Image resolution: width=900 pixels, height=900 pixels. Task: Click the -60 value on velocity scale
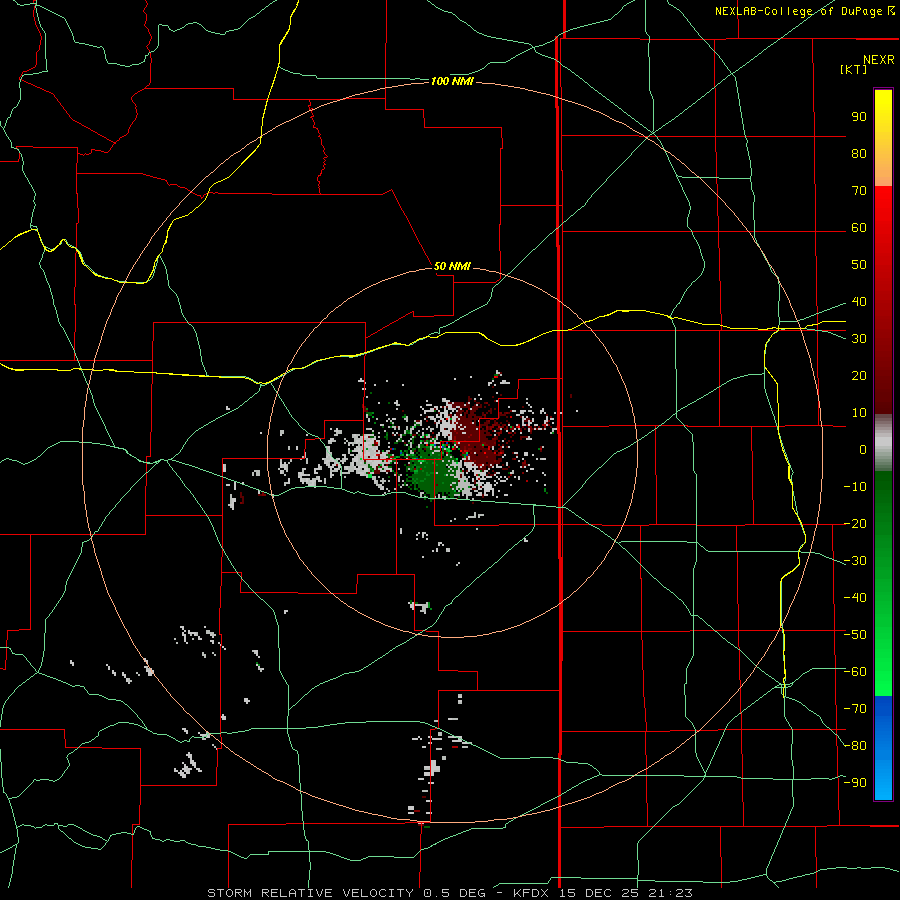[x=855, y=672]
